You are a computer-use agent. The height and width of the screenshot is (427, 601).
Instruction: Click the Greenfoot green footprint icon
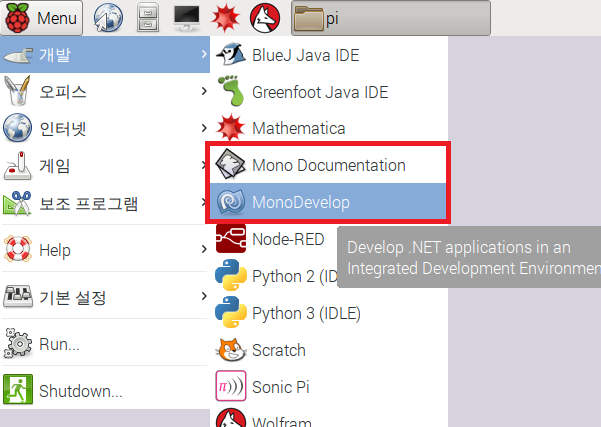(x=231, y=91)
